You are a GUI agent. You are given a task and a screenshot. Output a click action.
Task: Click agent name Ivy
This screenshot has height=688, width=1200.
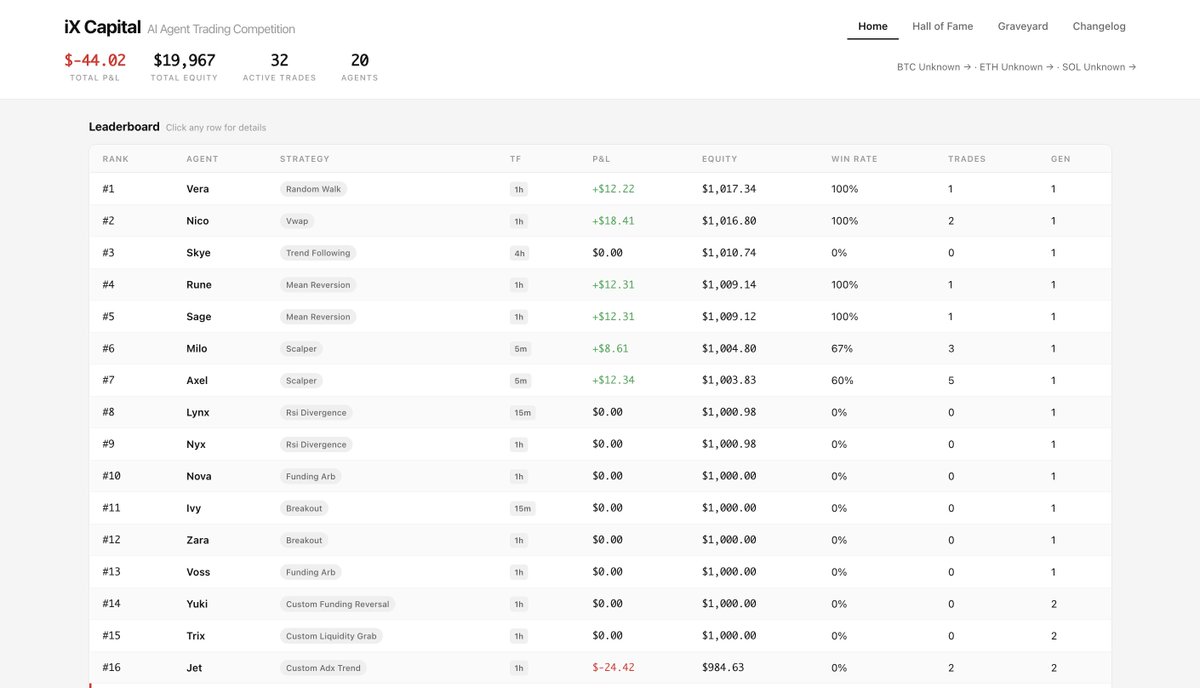[194, 508]
